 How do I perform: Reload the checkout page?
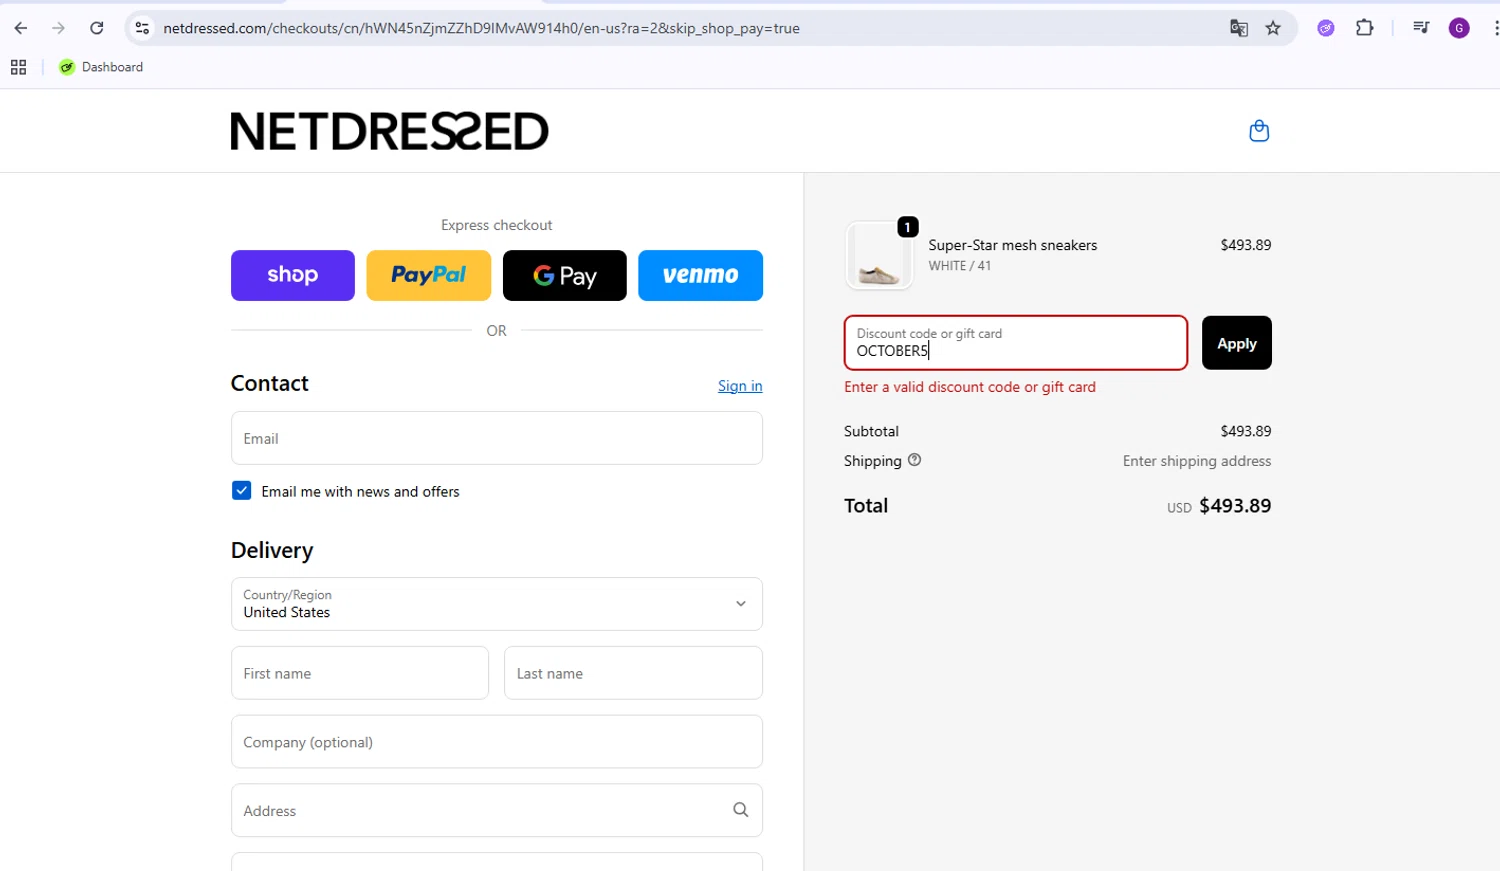click(x=97, y=28)
